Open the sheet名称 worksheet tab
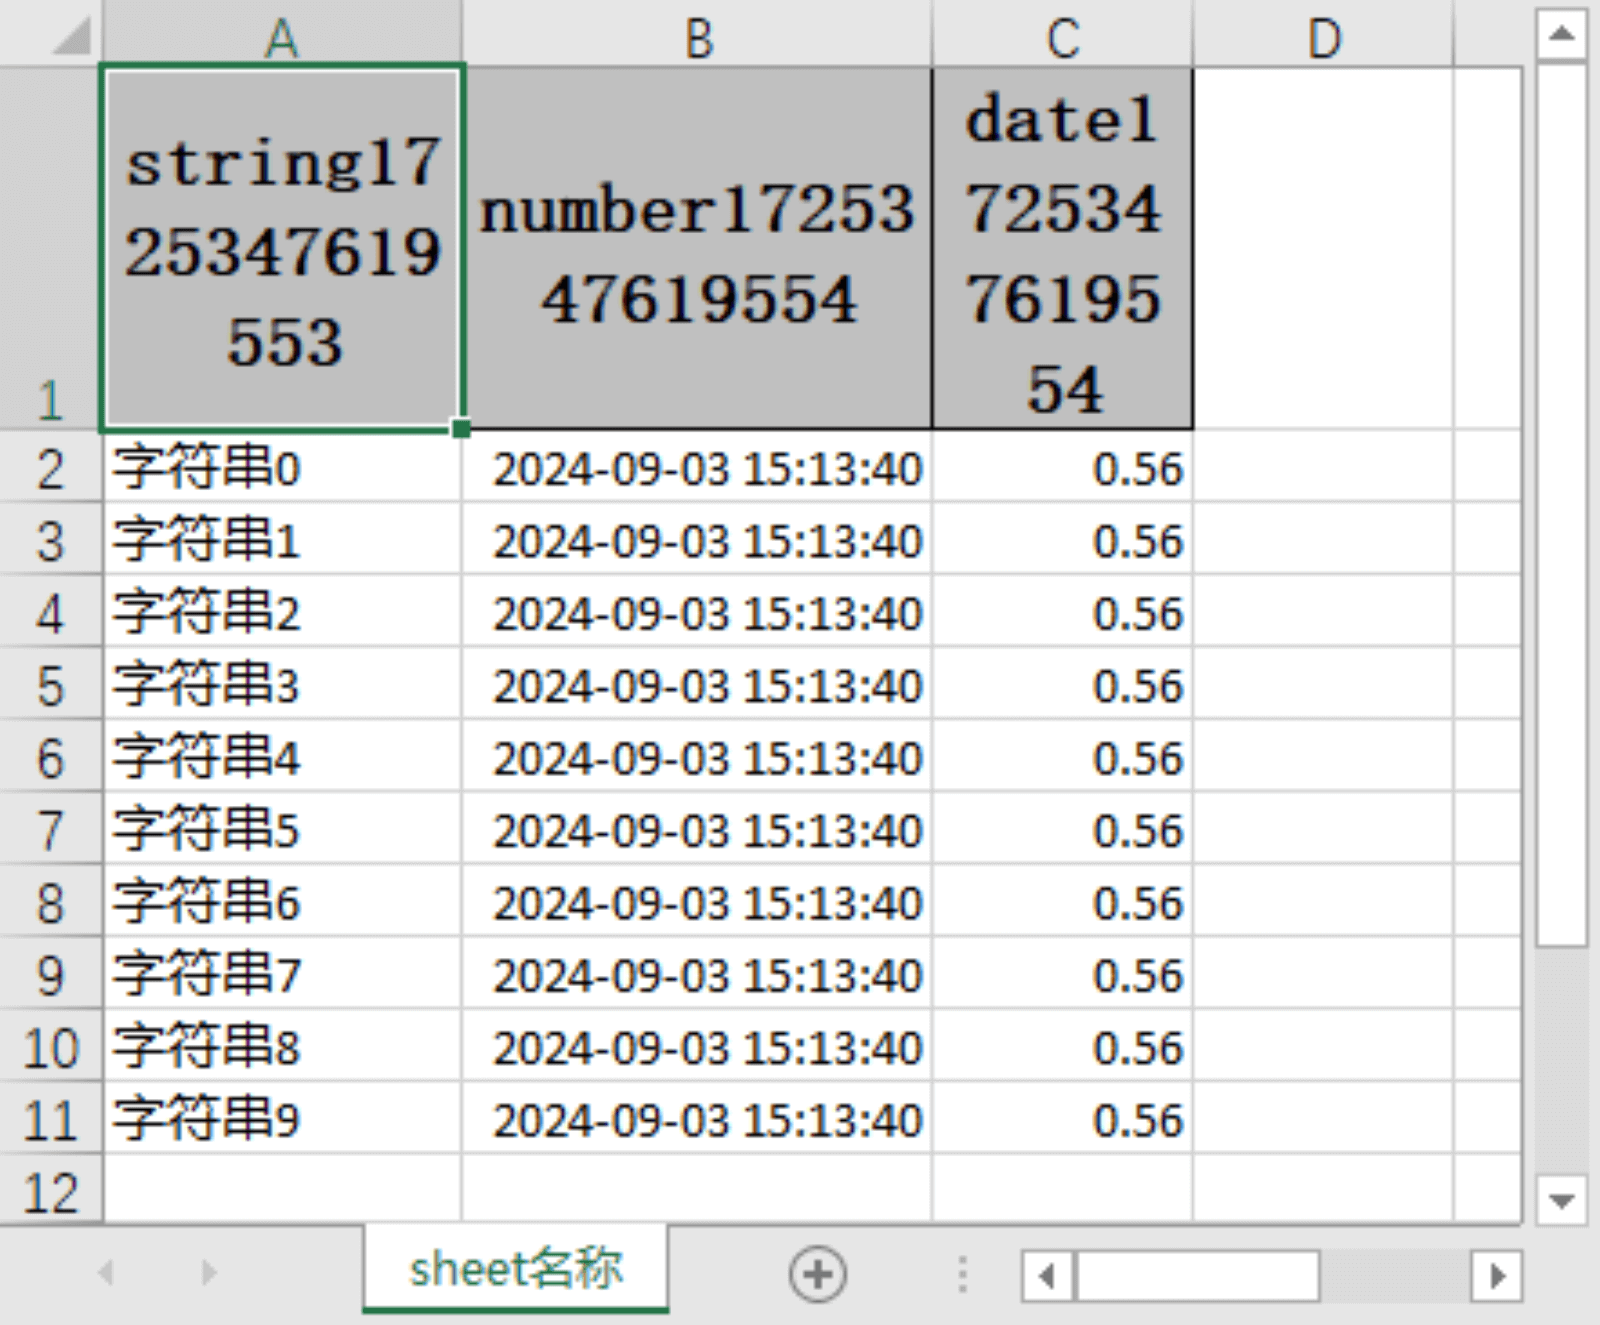Image resolution: width=1600 pixels, height=1325 pixels. coord(515,1270)
